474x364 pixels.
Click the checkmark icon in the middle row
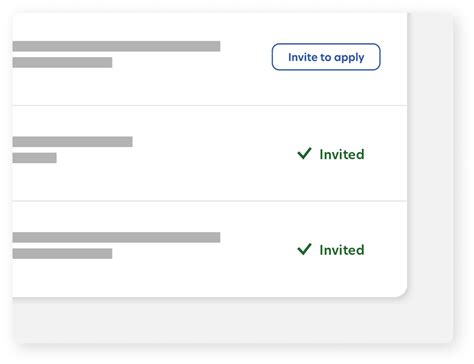[304, 153]
